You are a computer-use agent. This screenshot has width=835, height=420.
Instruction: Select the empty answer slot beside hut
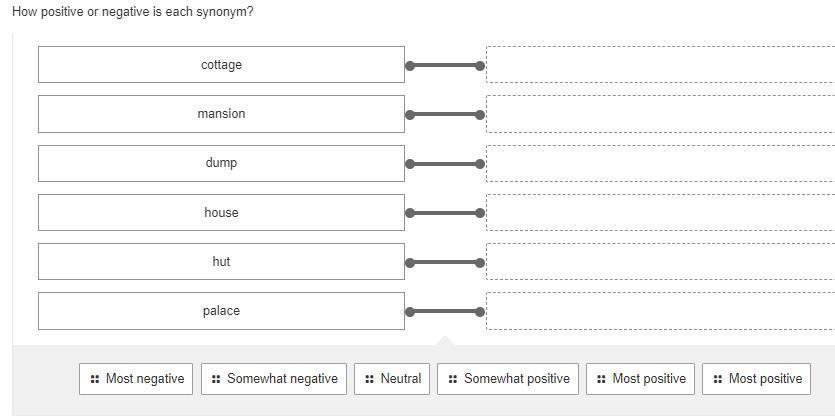click(x=660, y=261)
